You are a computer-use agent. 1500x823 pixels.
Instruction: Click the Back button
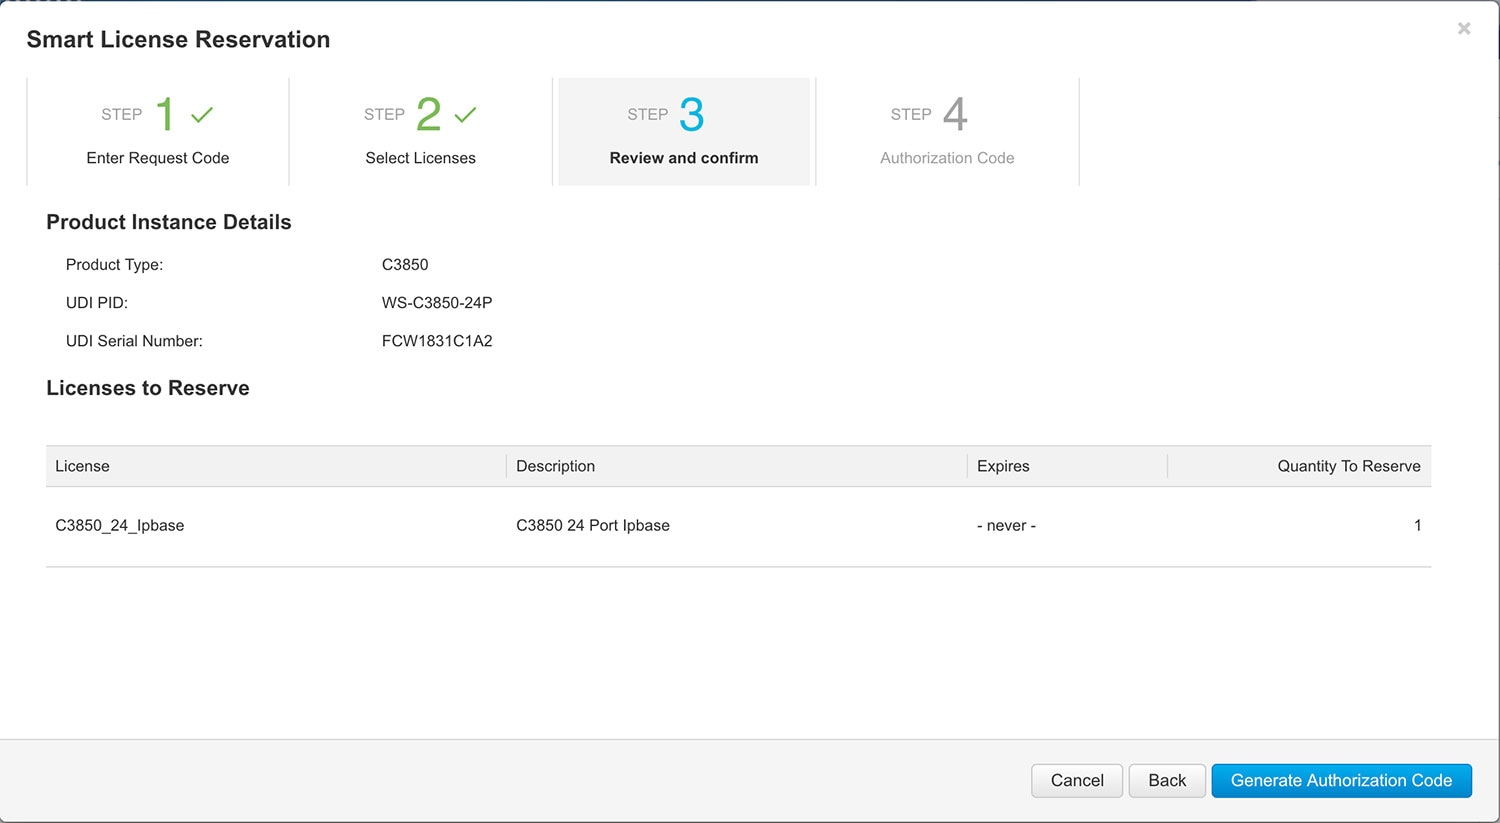pyautogui.click(x=1167, y=781)
